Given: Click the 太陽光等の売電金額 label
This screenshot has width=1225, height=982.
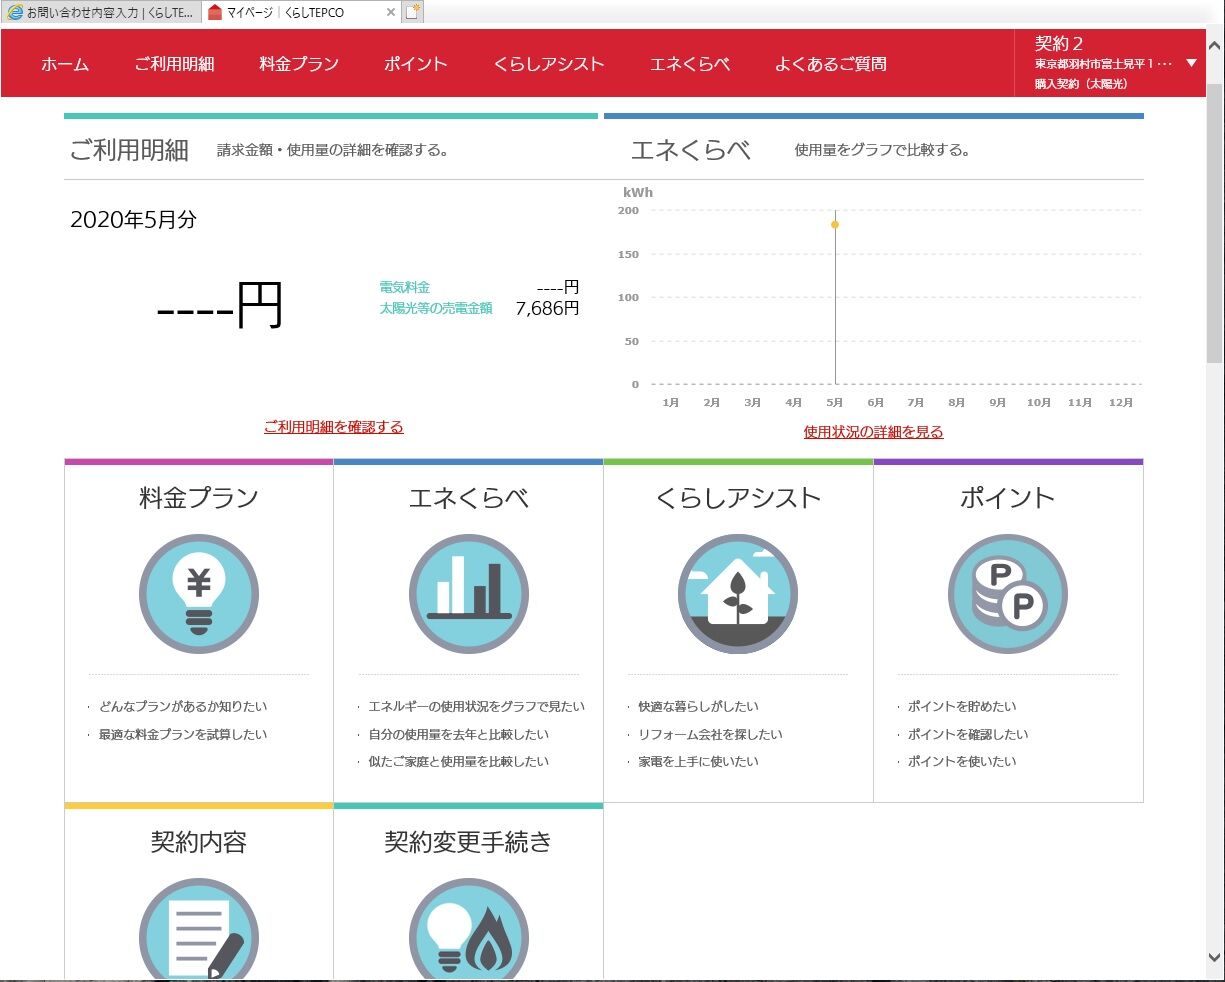Looking at the screenshot, I should [x=436, y=309].
